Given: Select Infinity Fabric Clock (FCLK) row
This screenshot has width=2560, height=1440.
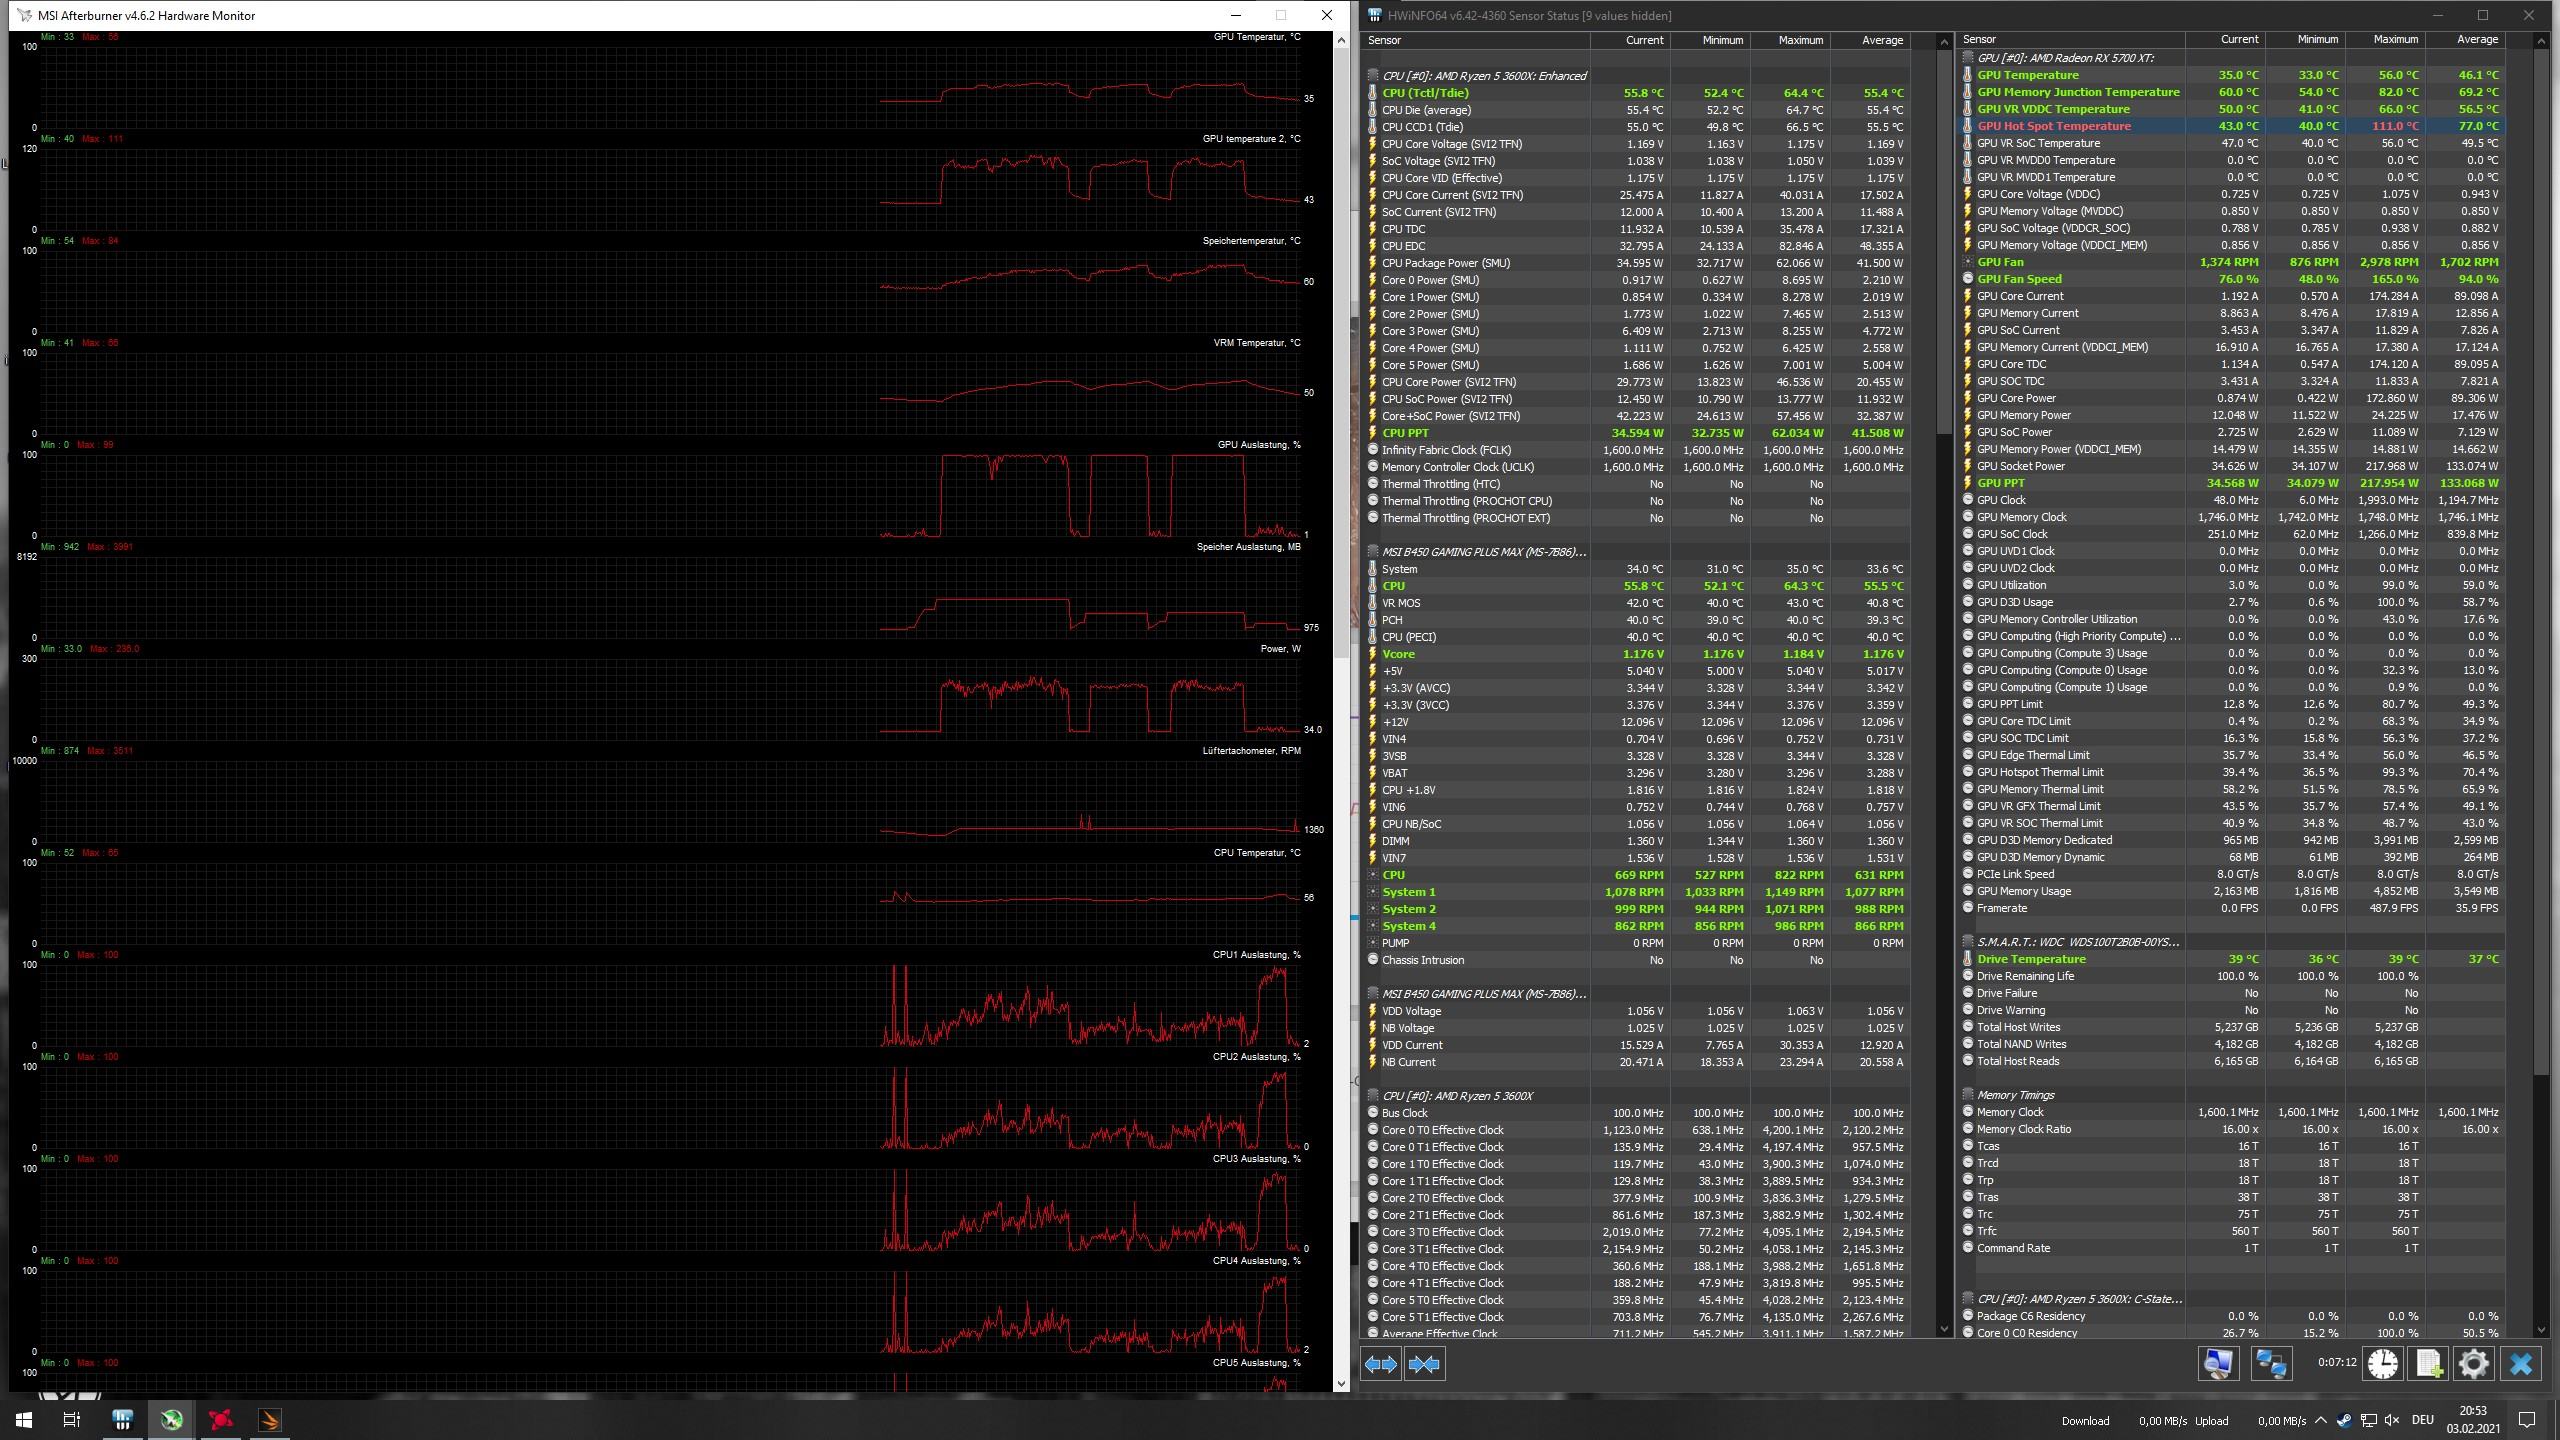Looking at the screenshot, I should point(1638,450).
